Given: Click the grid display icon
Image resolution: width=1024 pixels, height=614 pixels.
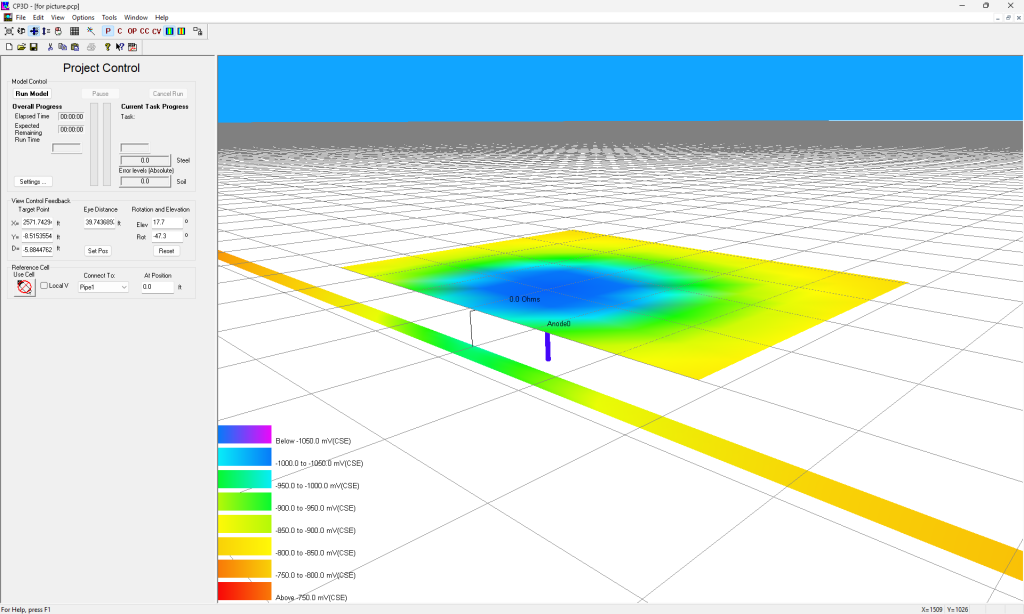Looking at the screenshot, I should [x=73, y=31].
